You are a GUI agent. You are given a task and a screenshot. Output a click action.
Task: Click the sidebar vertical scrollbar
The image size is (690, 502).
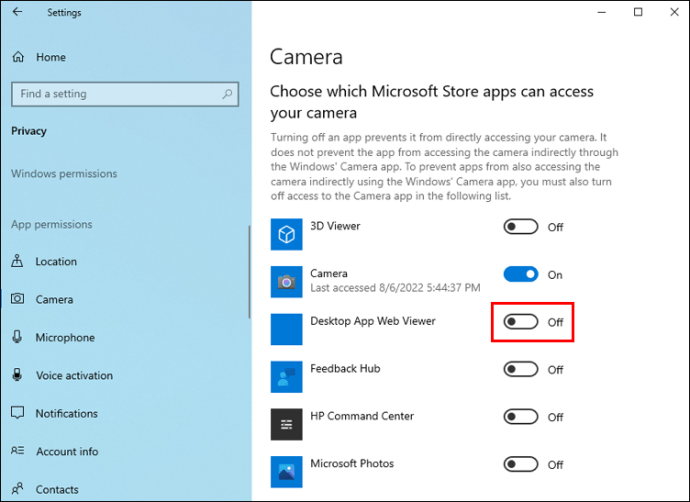250,272
